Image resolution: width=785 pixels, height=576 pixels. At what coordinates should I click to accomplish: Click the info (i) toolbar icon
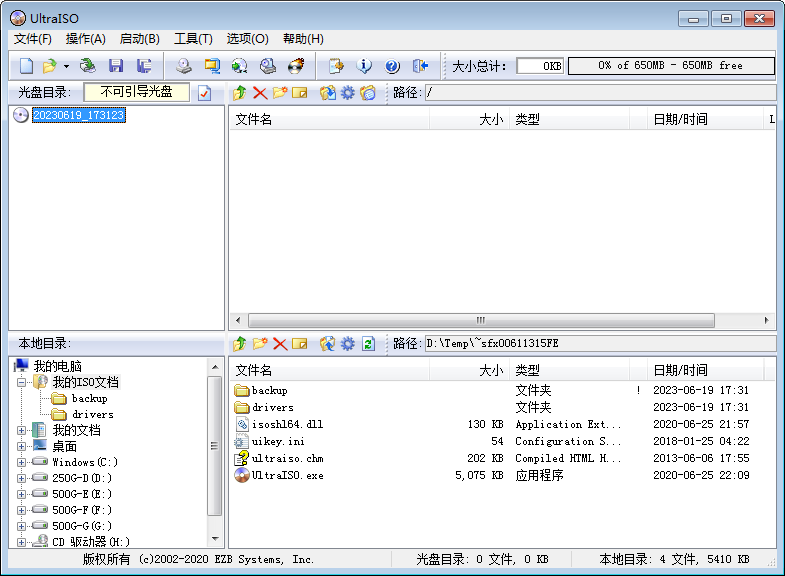tap(364, 66)
